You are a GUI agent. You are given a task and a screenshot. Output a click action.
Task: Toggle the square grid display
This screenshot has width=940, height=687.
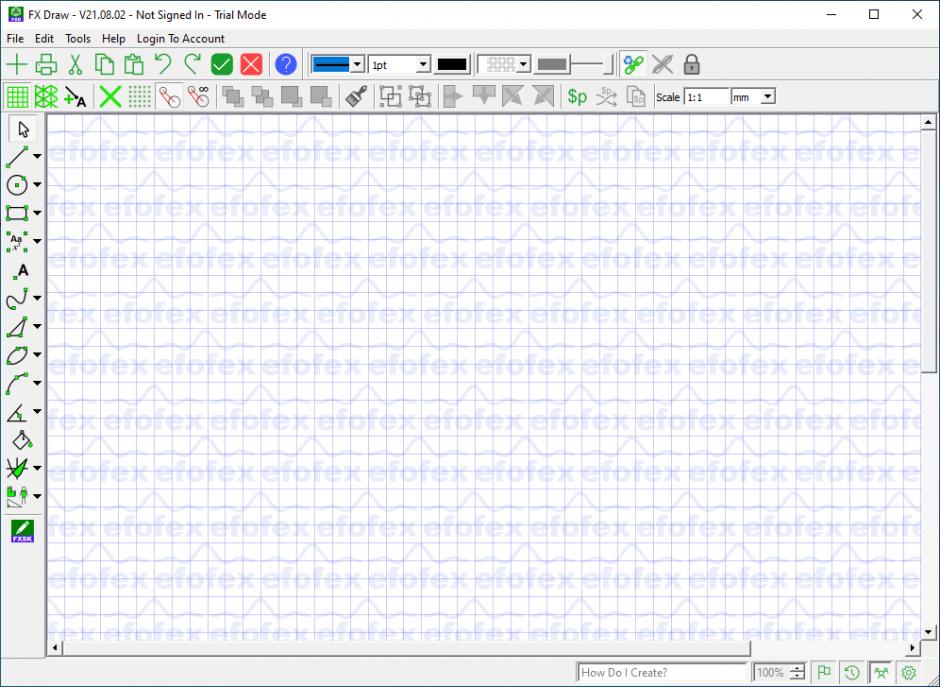click(x=17, y=96)
